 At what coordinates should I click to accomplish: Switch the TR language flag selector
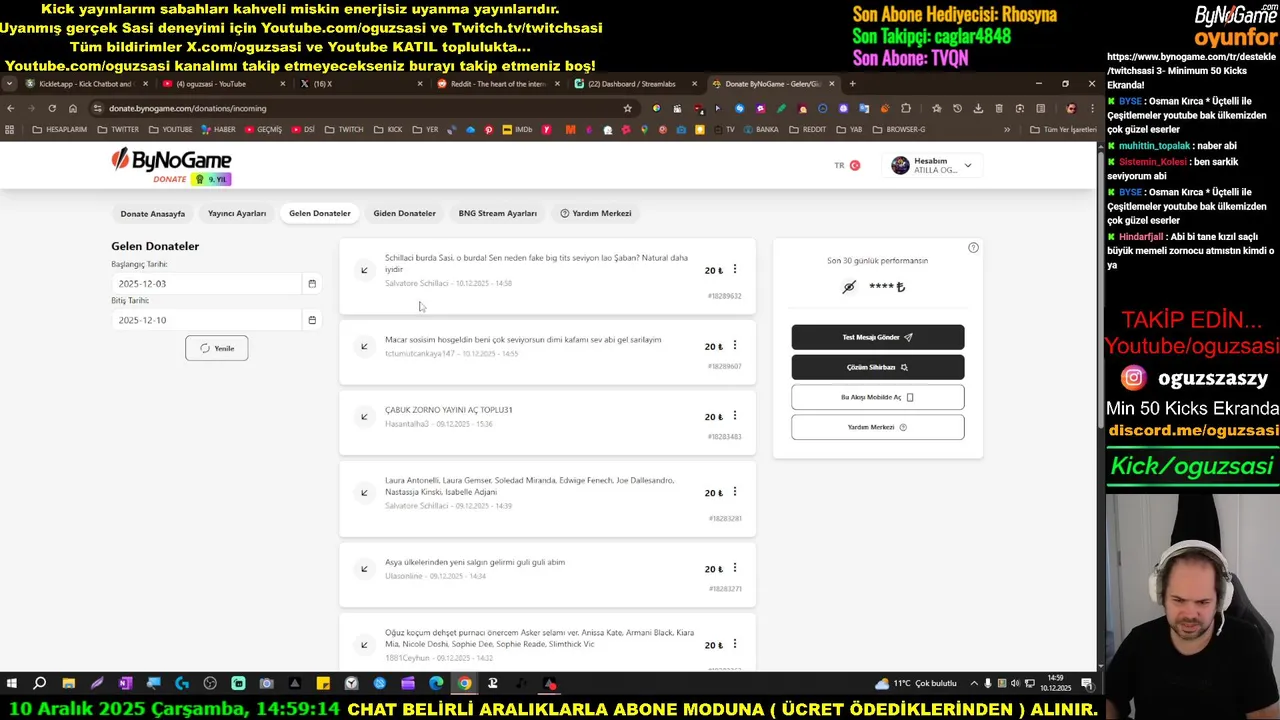[847, 165]
